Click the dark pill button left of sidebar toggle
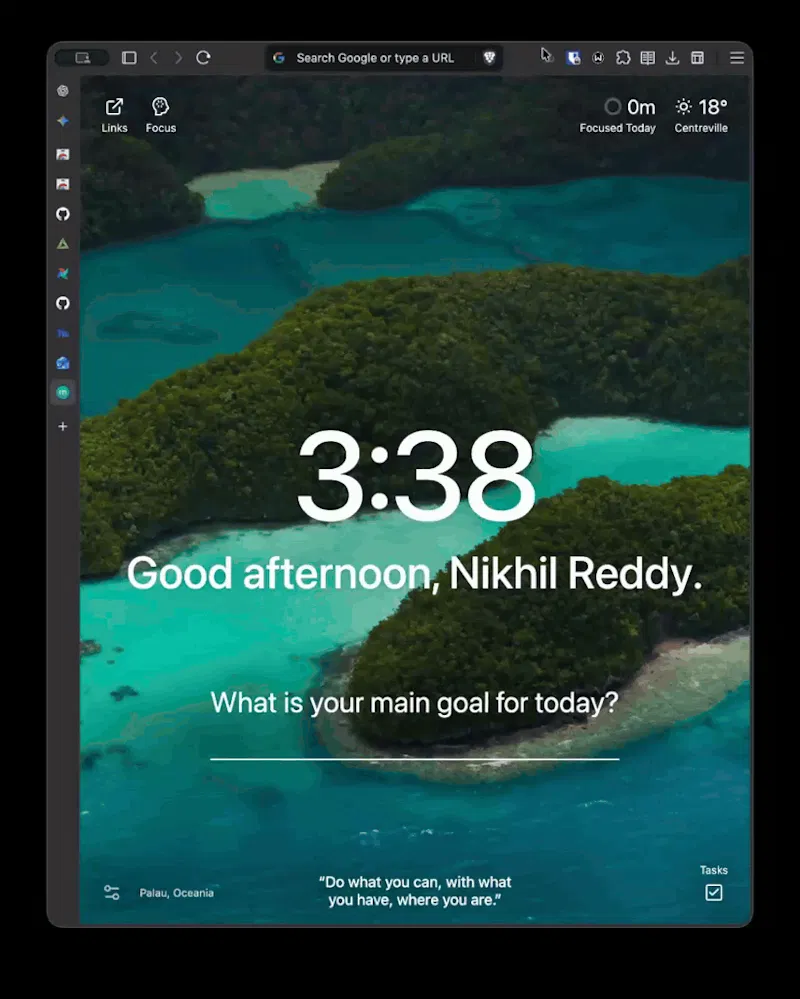This screenshot has height=999, width=800. (82, 58)
